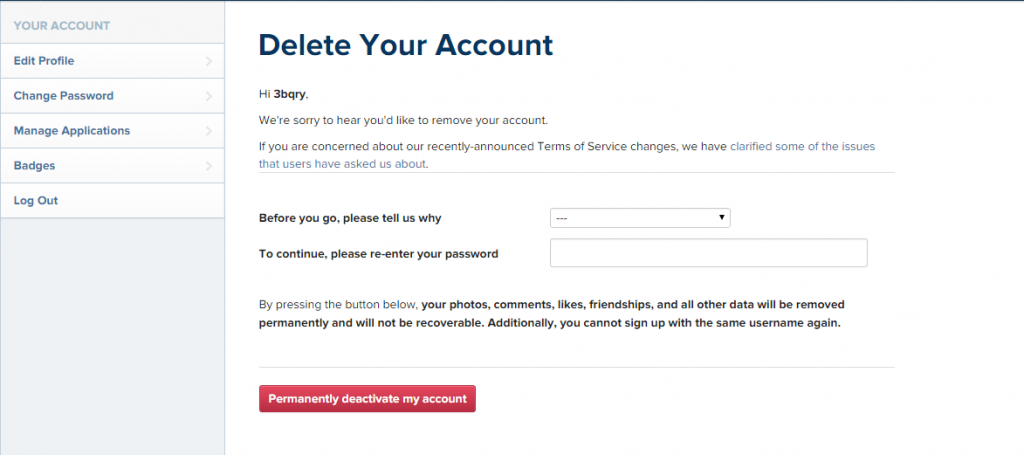This screenshot has width=1024, height=455.
Task: Select Manage Applications in the sidebar
Action: [71, 131]
